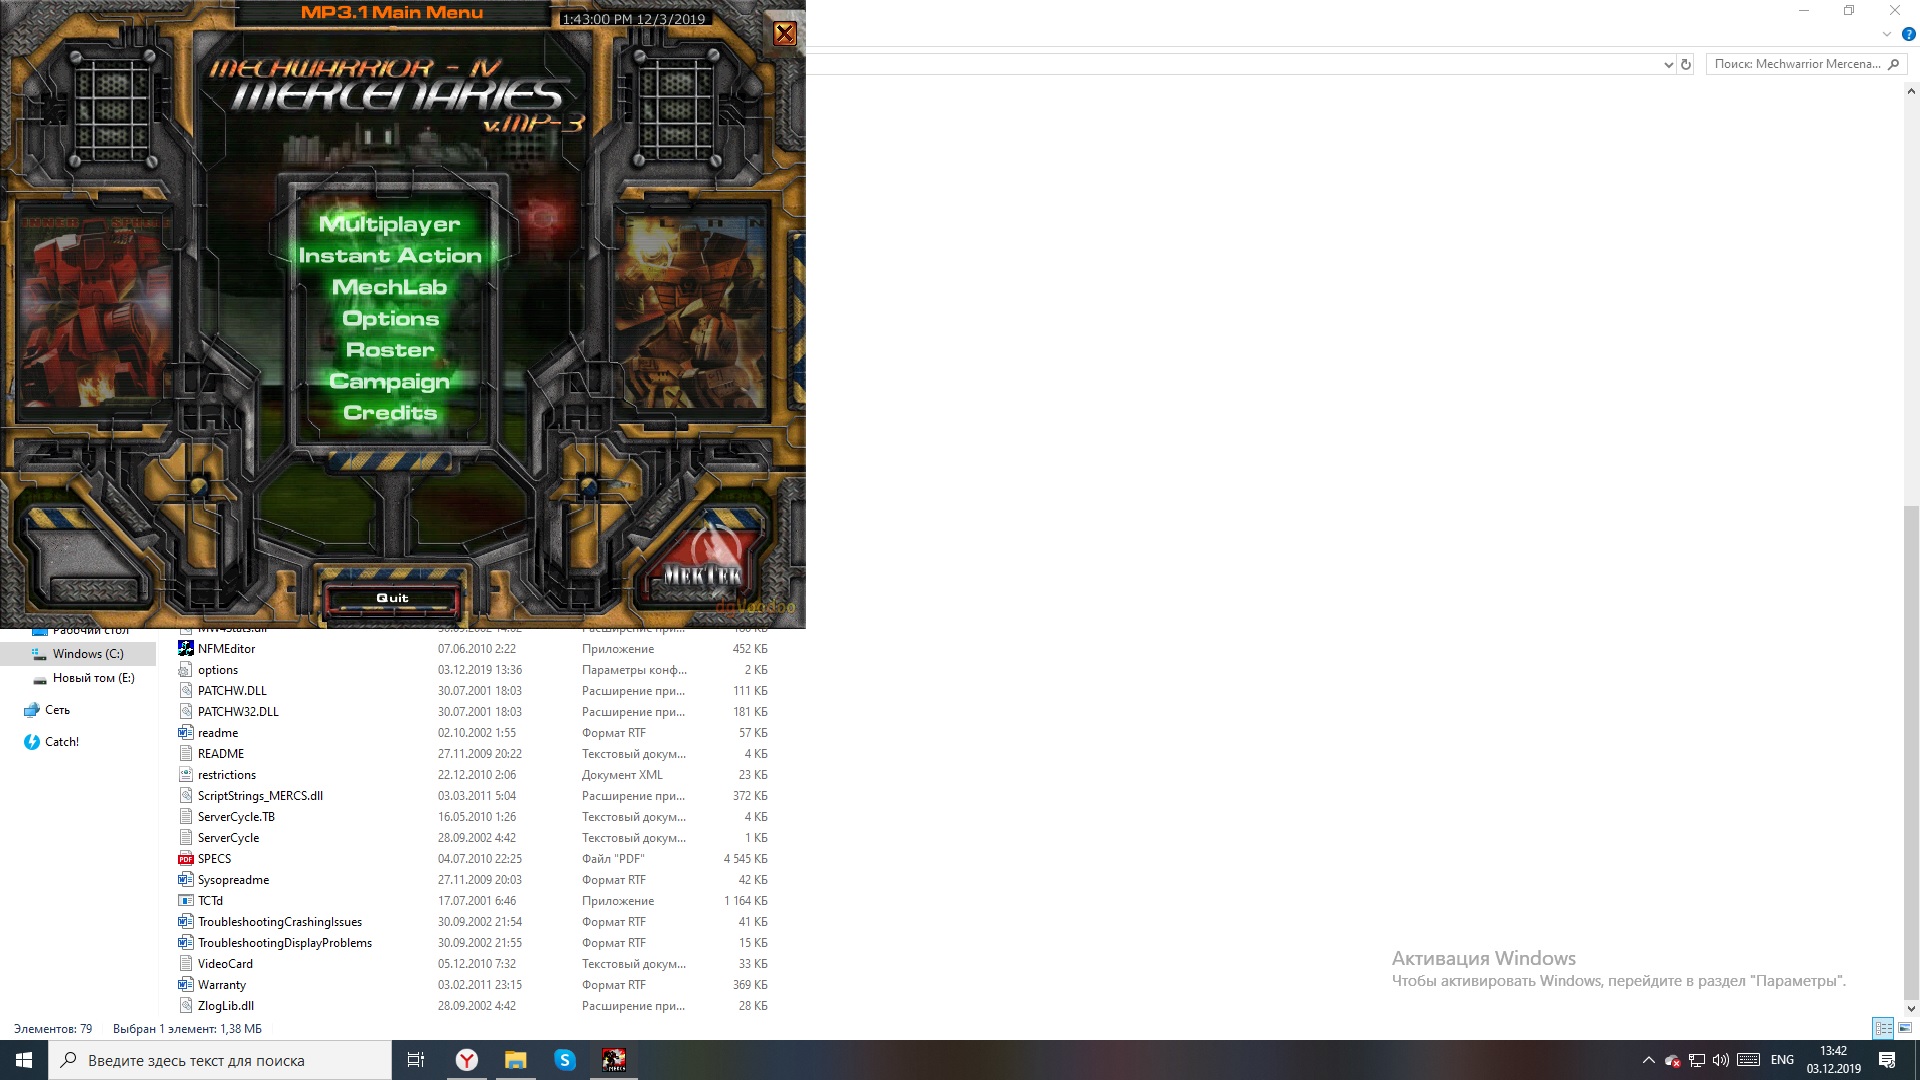Switch to the MechWarrior taskbar icon

(x=613, y=1060)
